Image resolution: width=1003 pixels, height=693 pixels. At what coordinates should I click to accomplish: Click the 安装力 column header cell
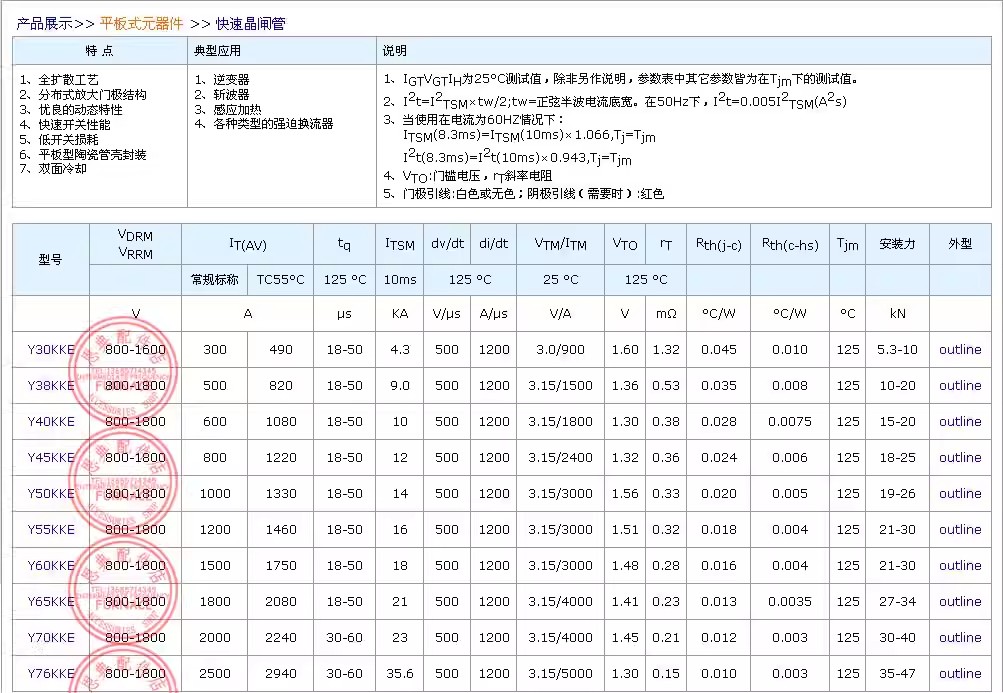click(x=897, y=244)
